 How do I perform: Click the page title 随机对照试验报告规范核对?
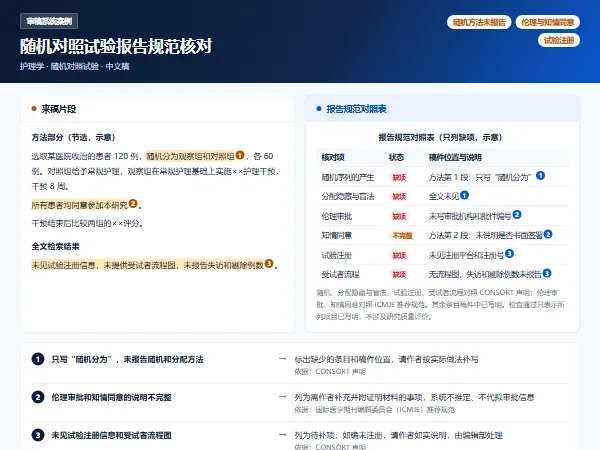[116, 46]
